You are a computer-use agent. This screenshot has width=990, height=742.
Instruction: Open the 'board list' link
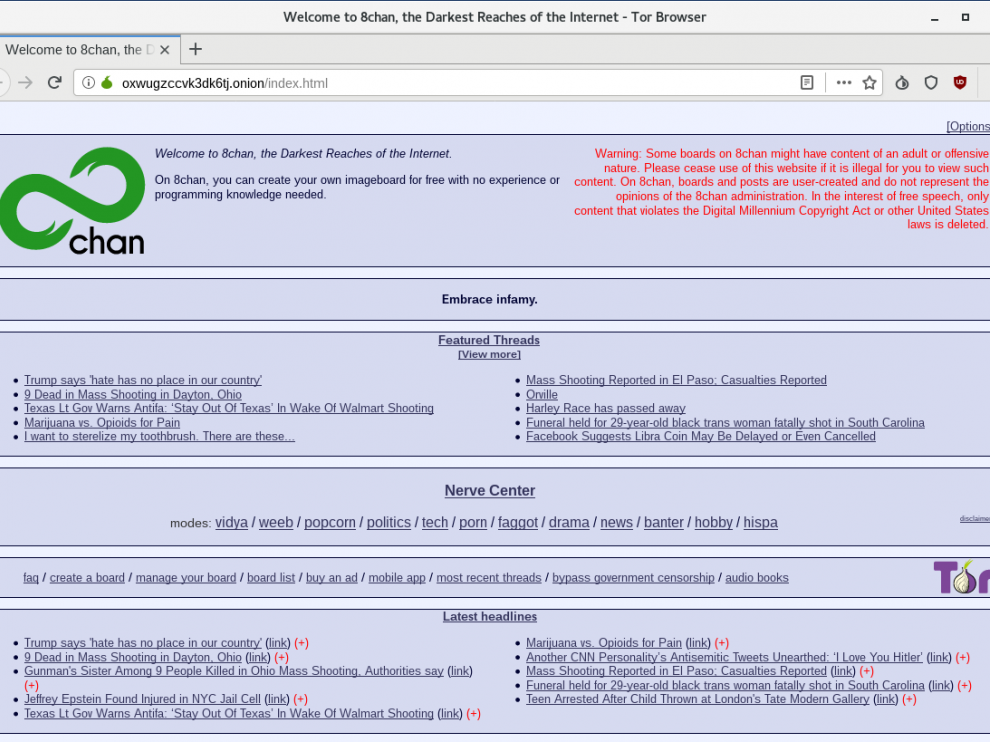pyautogui.click(x=271, y=578)
